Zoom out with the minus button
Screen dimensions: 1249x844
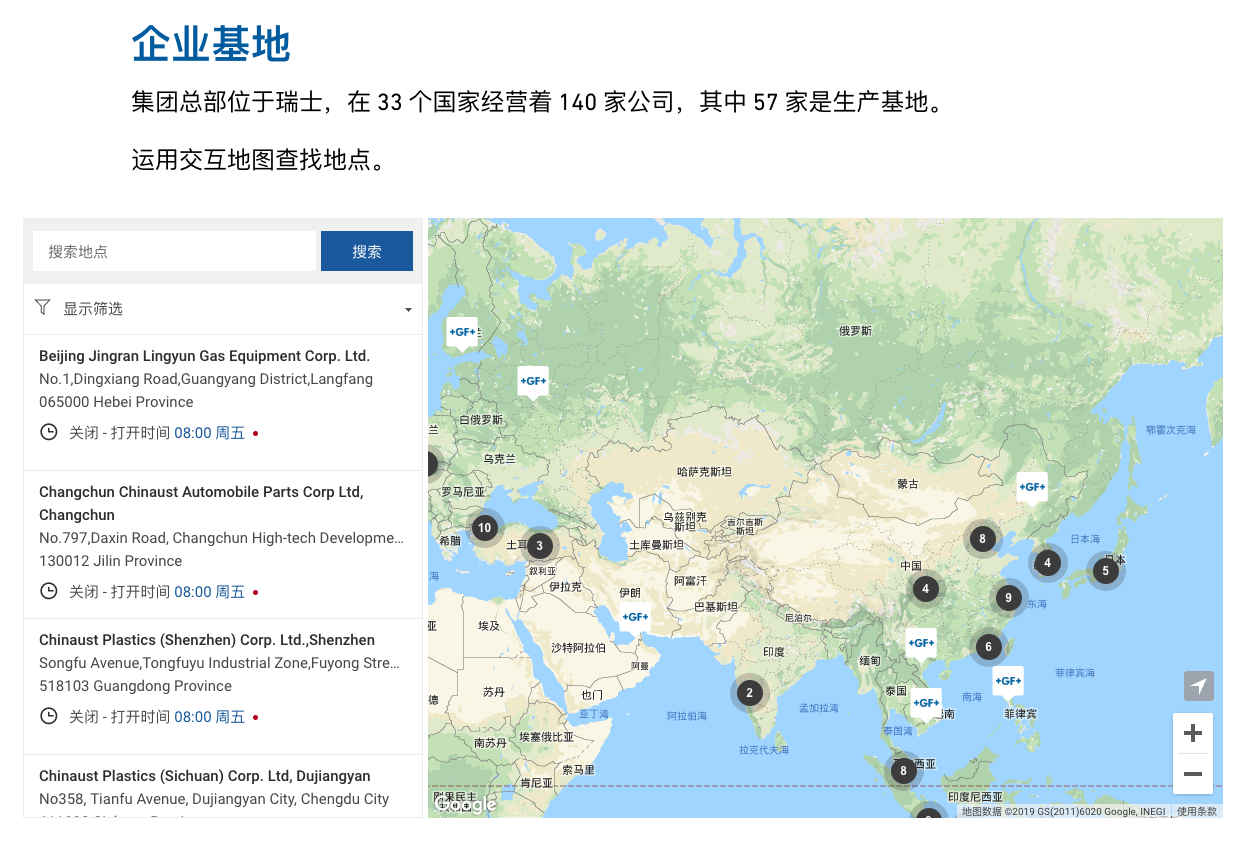pyautogui.click(x=1192, y=774)
